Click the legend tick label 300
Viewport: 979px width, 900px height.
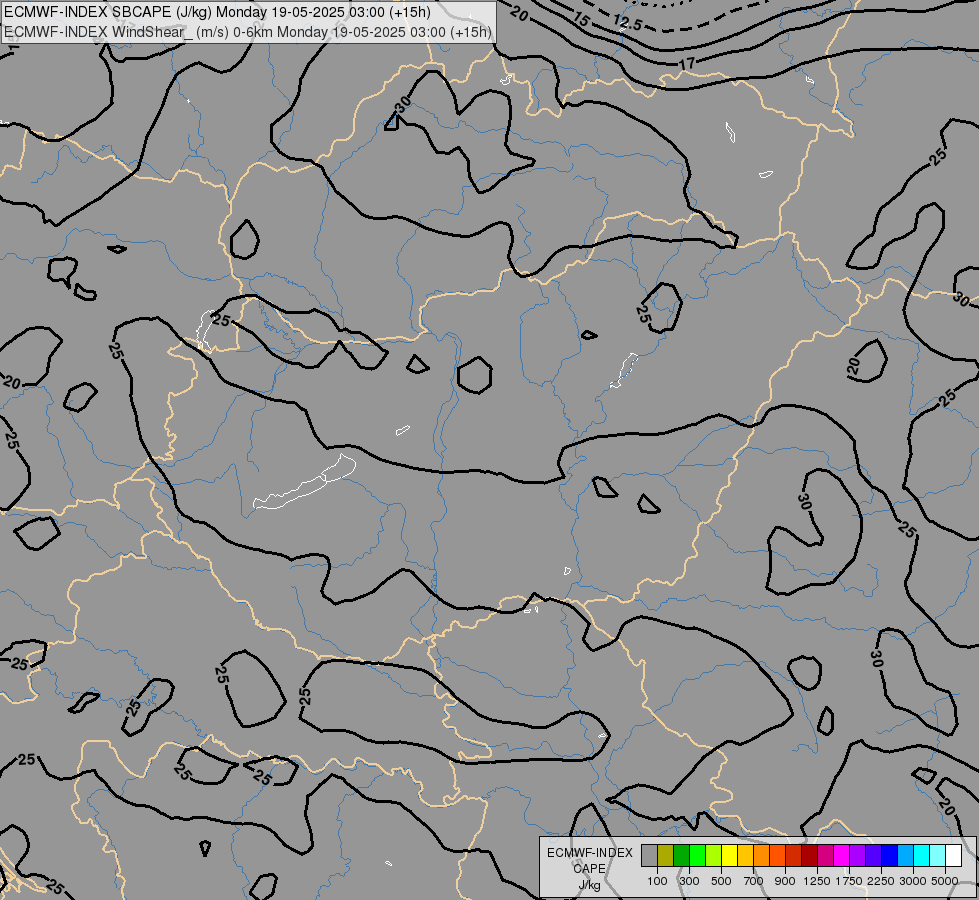[689, 881]
